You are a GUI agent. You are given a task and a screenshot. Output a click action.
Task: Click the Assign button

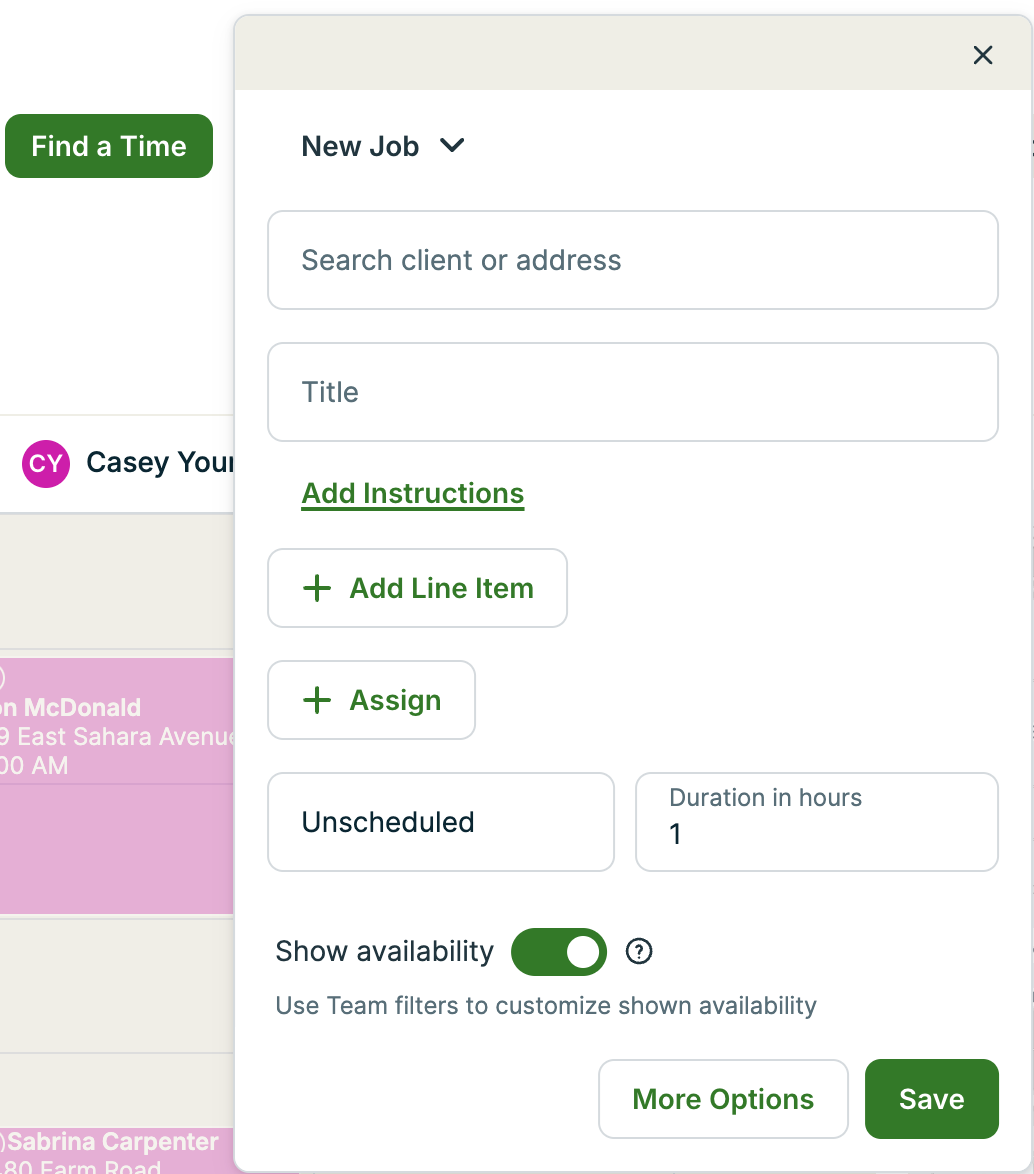(x=395, y=700)
